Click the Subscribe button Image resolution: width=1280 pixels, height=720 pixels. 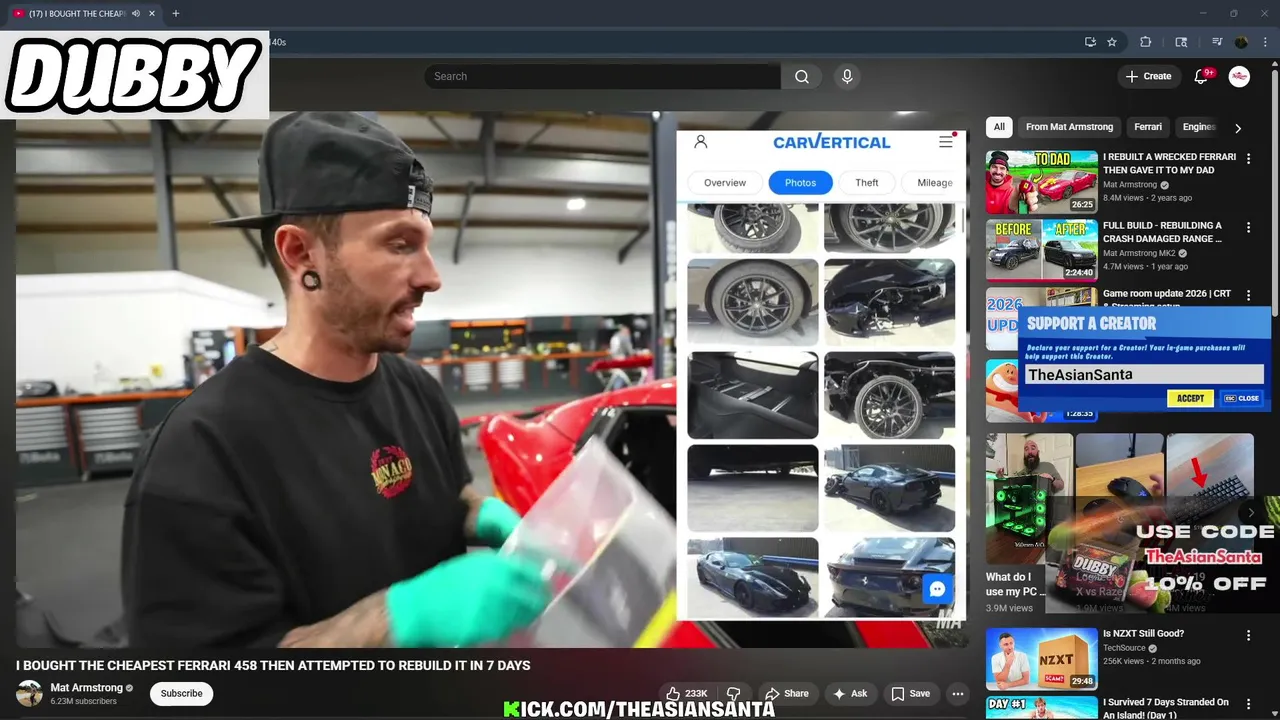[182, 693]
